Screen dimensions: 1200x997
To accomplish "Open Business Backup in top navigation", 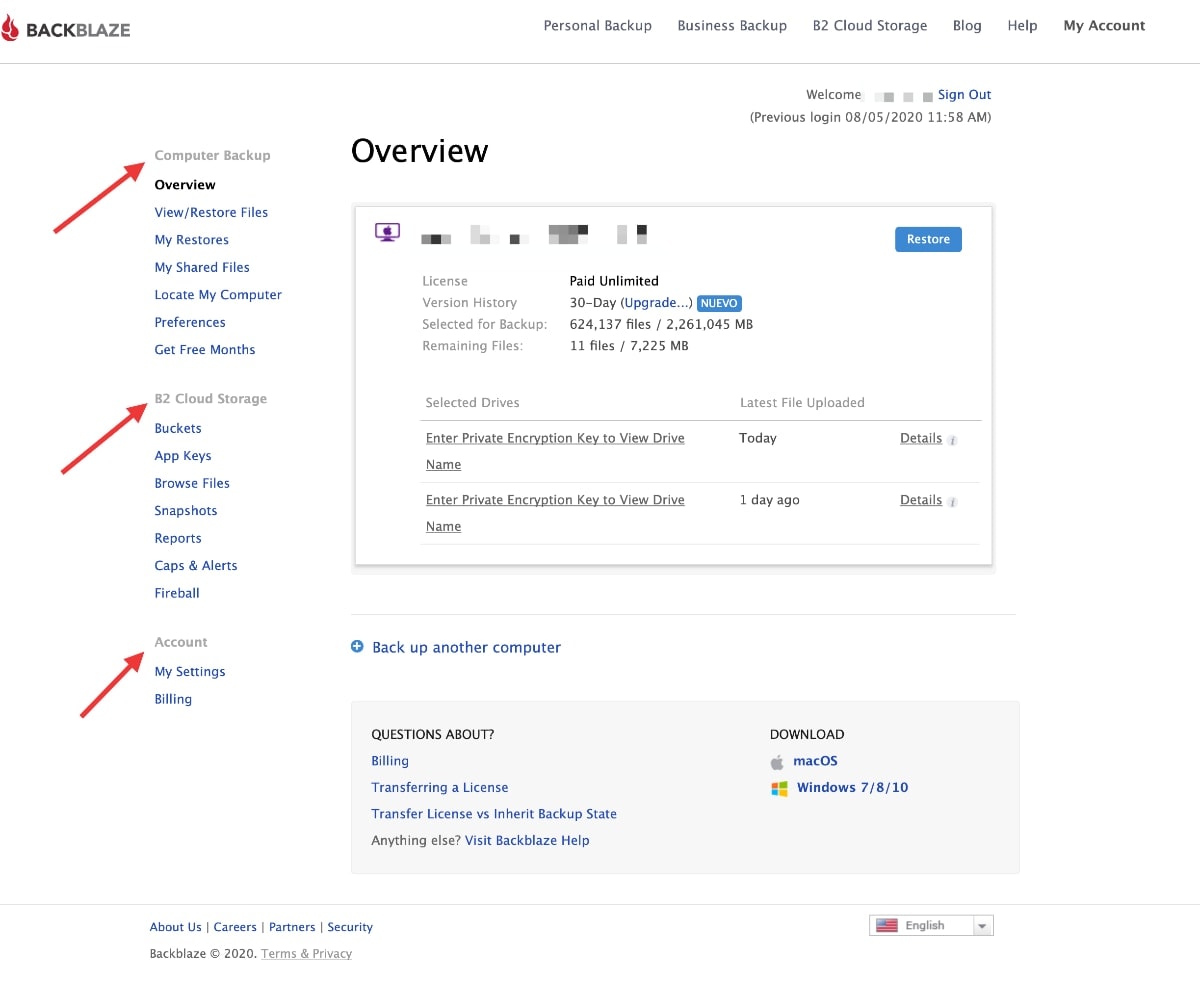I will coord(732,26).
